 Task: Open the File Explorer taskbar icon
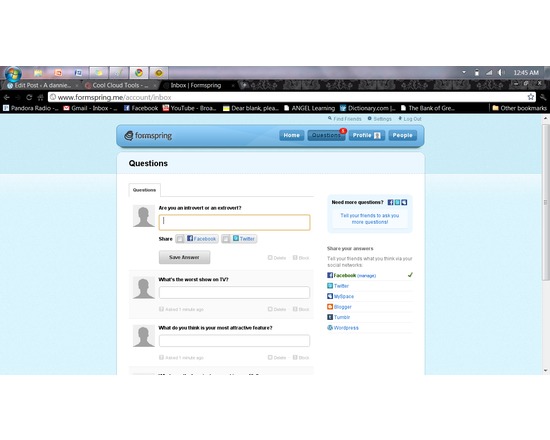(x=38, y=73)
